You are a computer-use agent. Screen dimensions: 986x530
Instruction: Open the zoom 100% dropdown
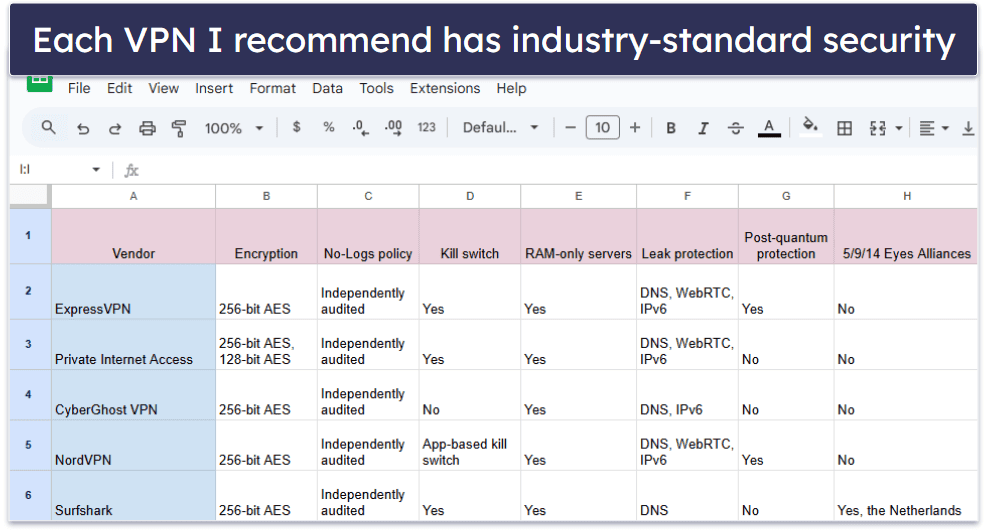coord(233,128)
